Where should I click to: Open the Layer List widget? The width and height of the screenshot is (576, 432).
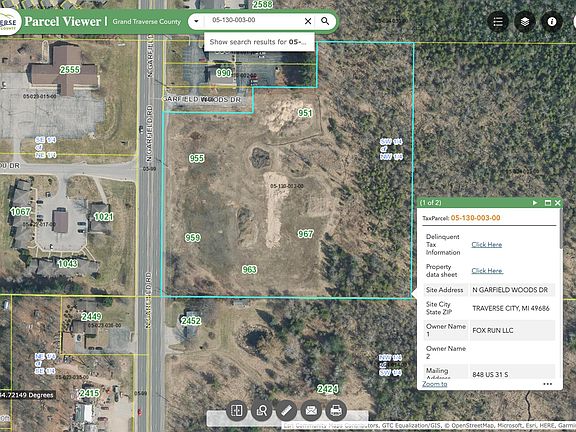(525, 22)
